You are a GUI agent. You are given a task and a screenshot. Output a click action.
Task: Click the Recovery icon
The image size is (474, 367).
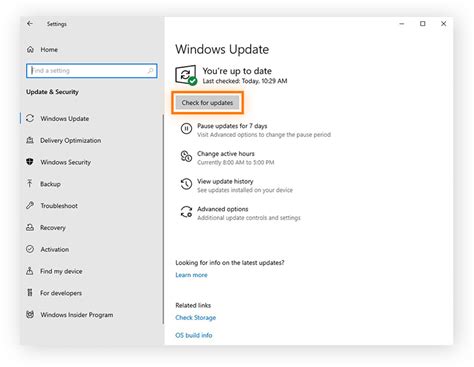point(30,227)
